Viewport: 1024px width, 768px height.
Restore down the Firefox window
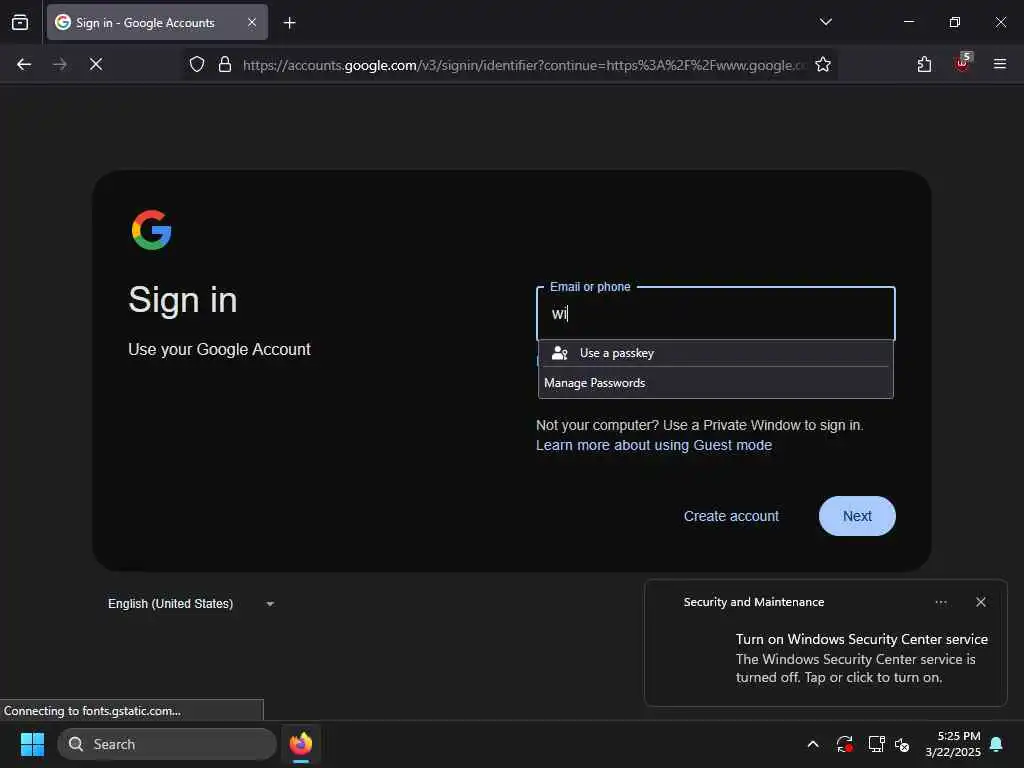coord(954,22)
